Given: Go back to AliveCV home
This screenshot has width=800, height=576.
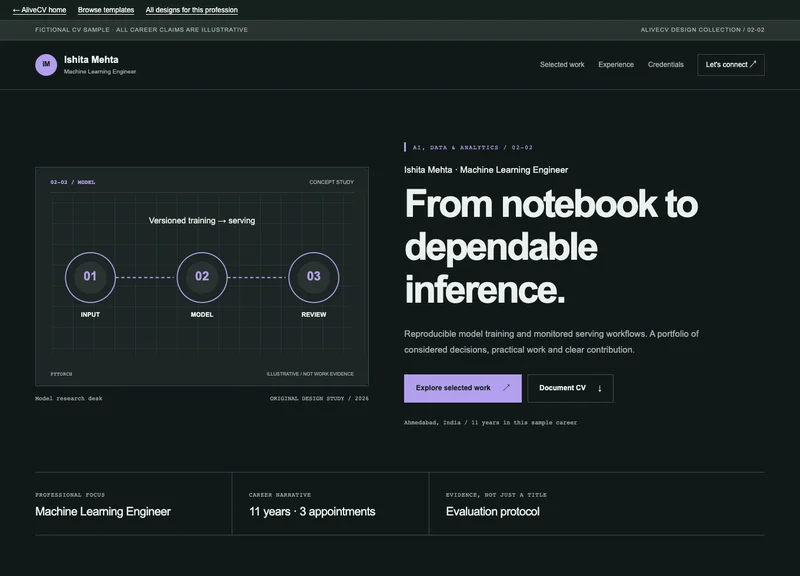Looking at the screenshot, I should pyautogui.click(x=39, y=10).
